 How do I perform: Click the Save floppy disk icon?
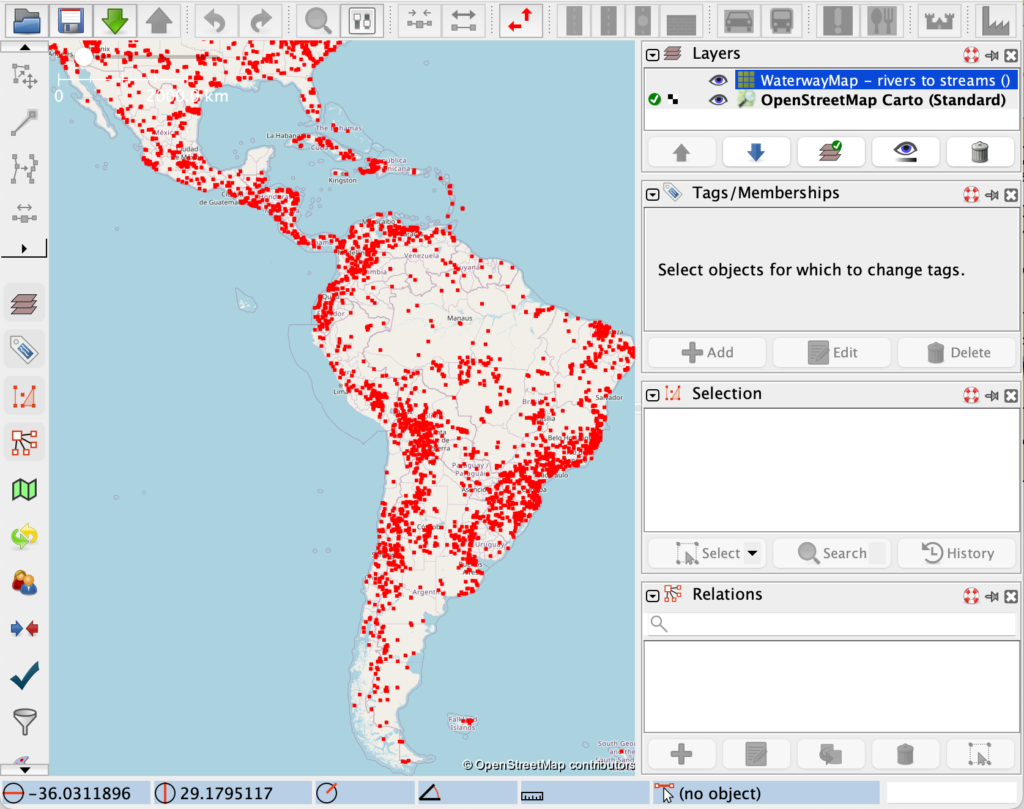[70, 20]
